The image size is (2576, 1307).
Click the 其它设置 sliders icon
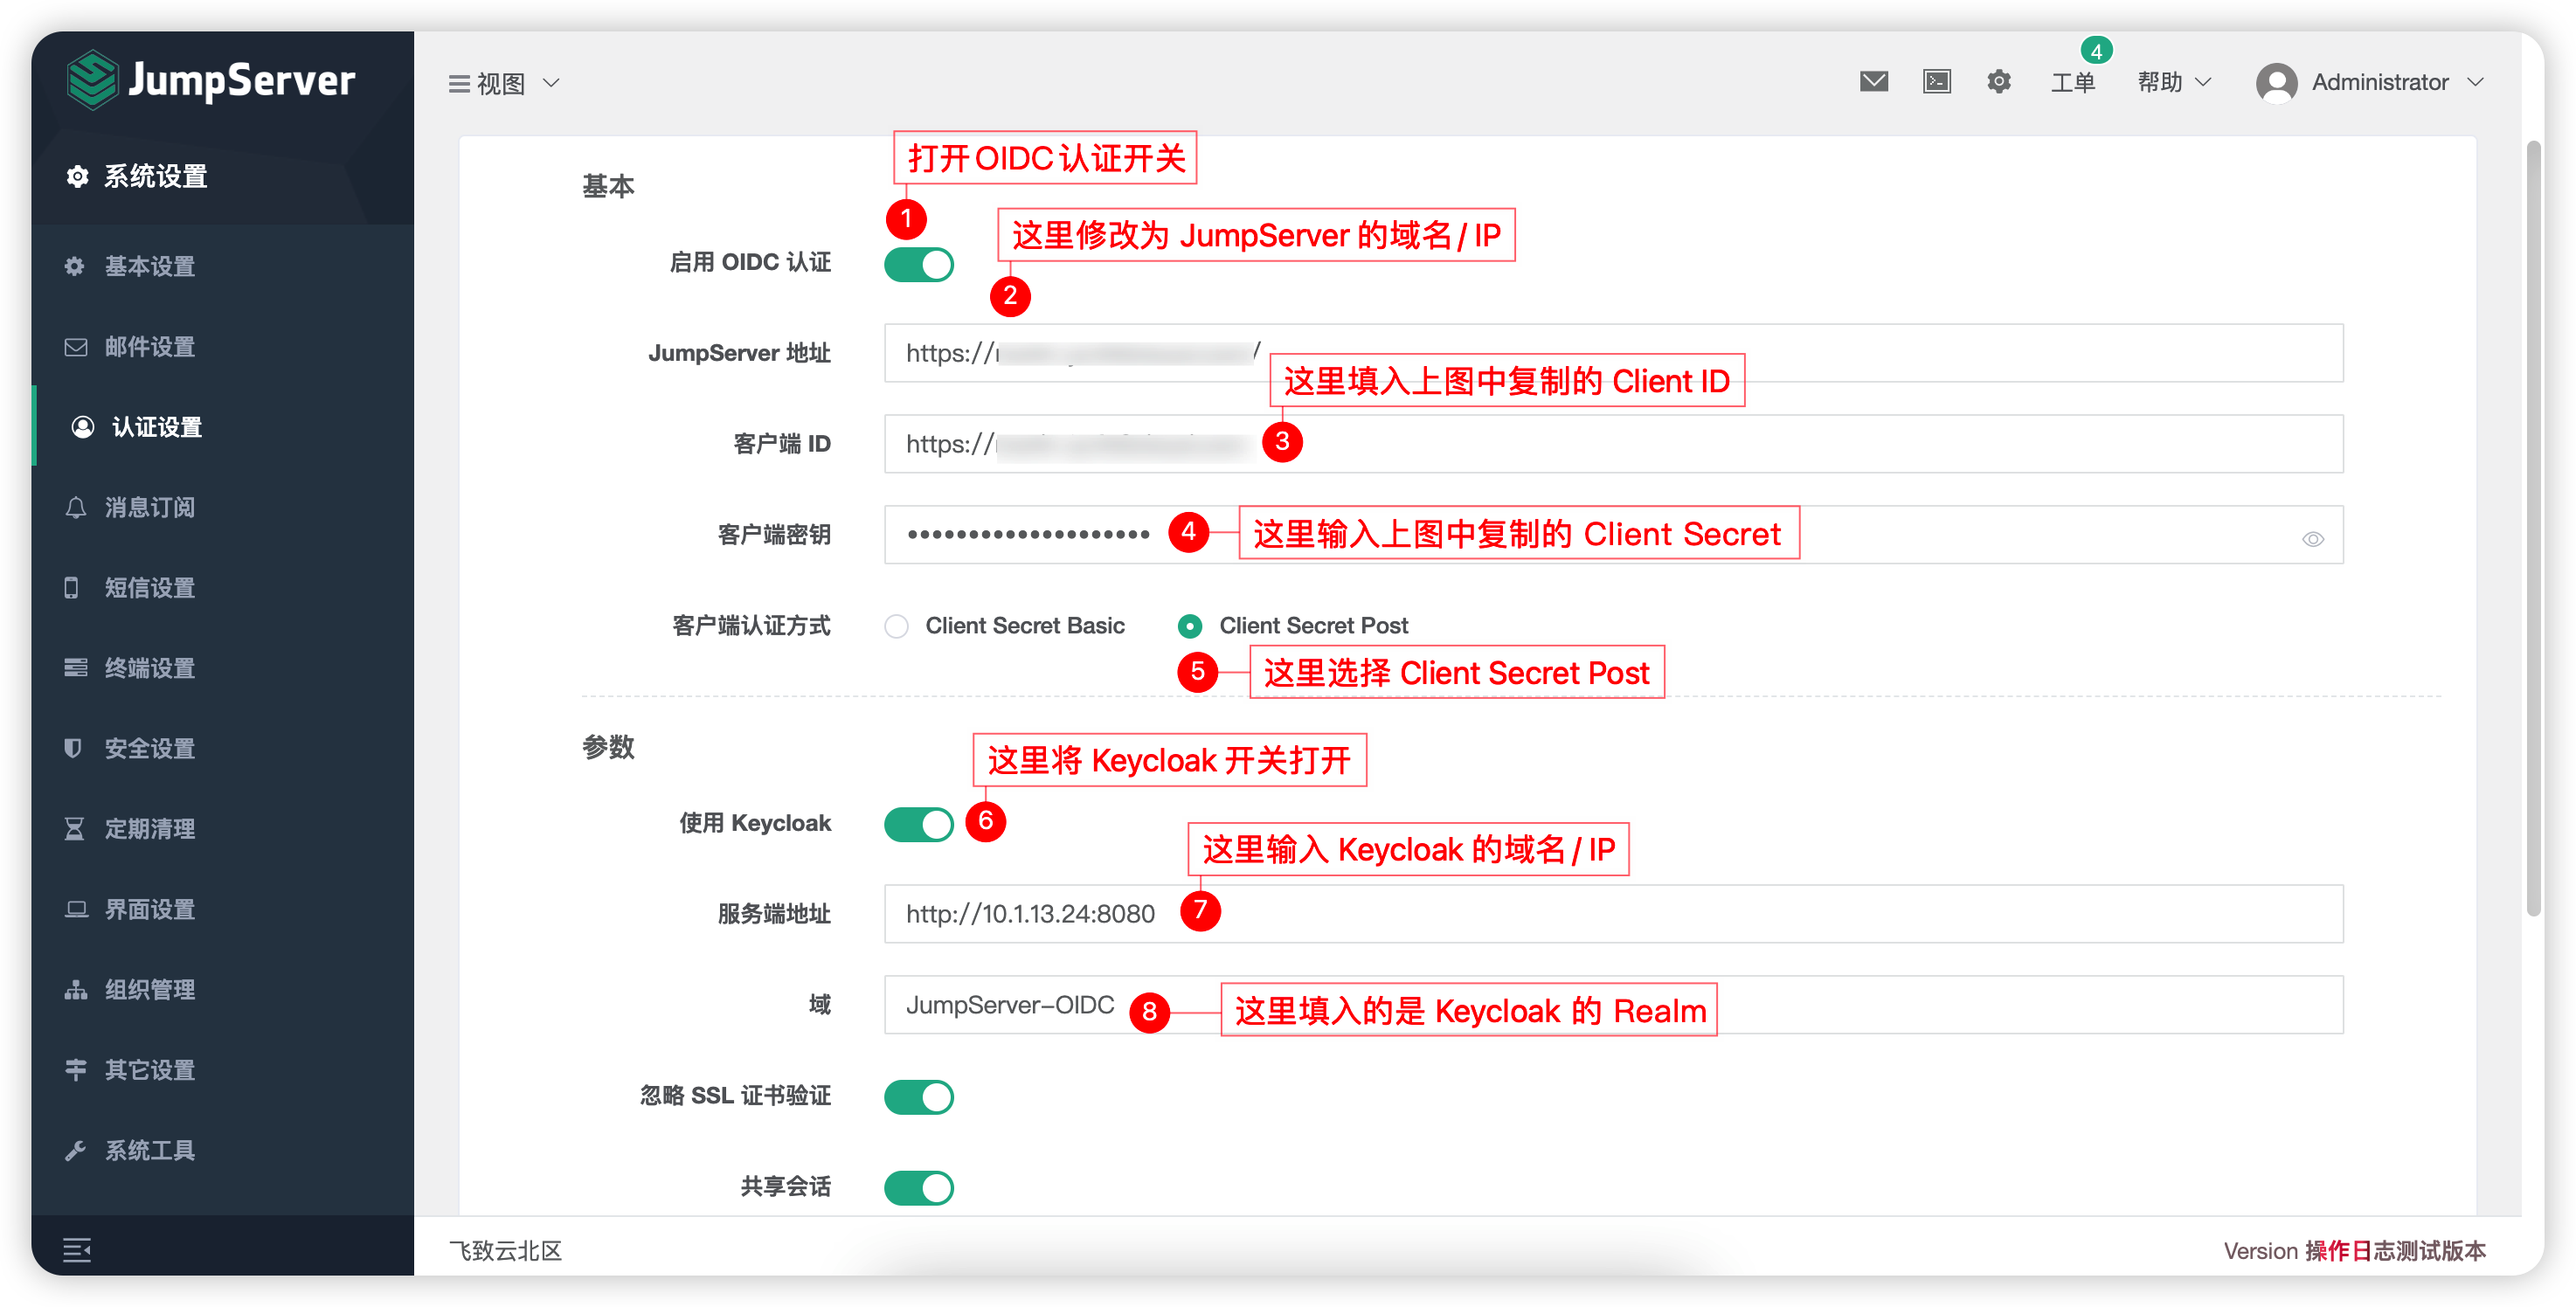pyautogui.click(x=76, y=1070)
